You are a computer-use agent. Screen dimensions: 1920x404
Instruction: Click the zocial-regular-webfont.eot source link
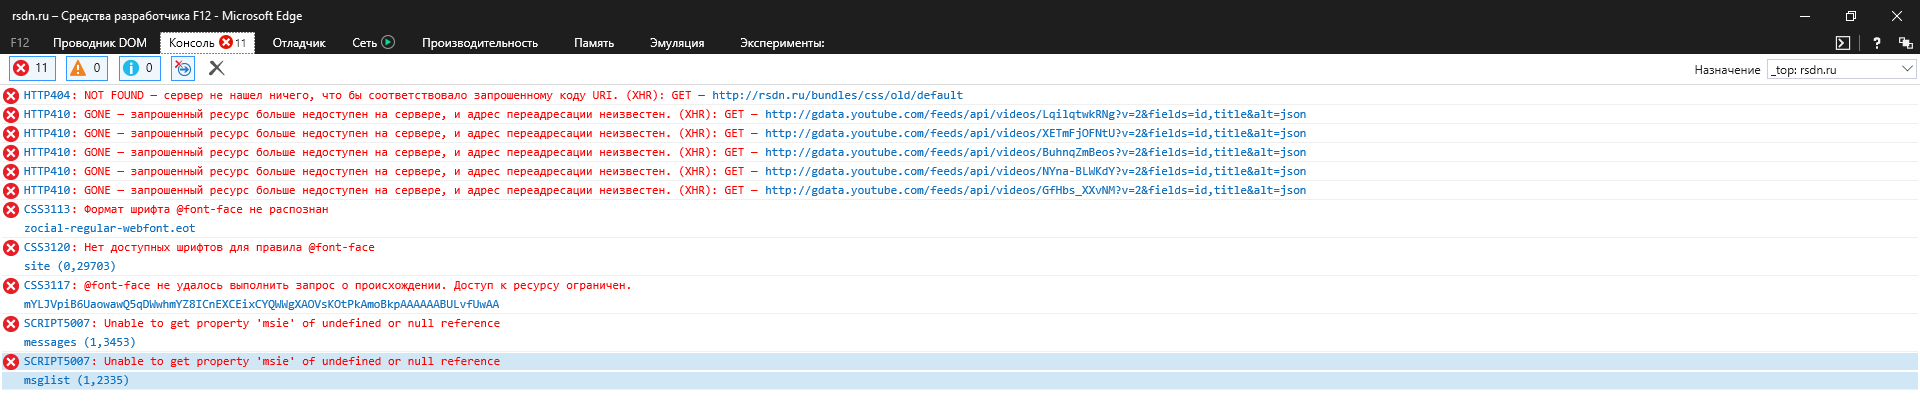click(x=109, y=229)
